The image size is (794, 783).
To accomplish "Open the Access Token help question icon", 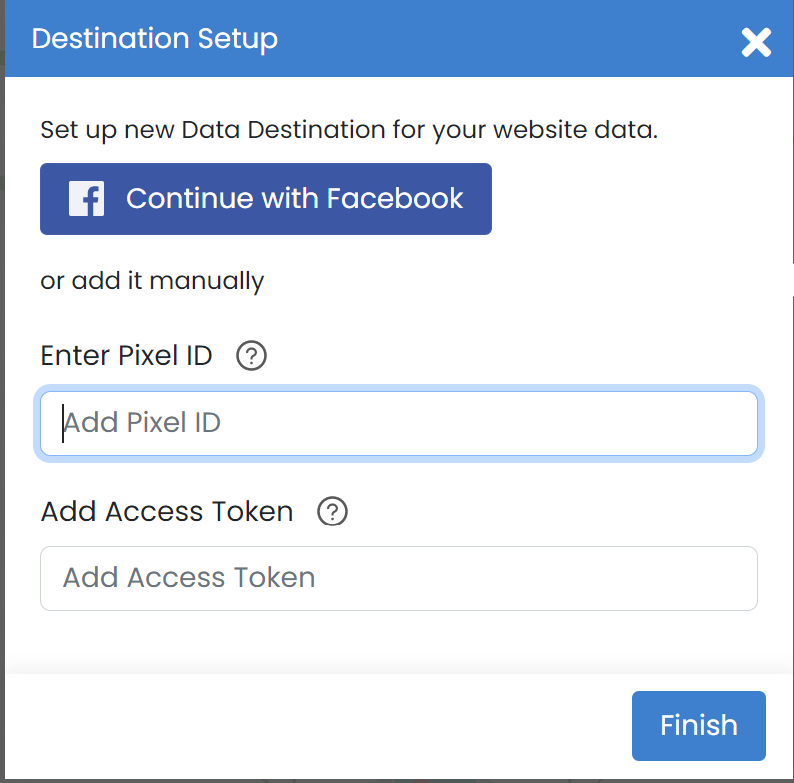I will click(332, 511).
